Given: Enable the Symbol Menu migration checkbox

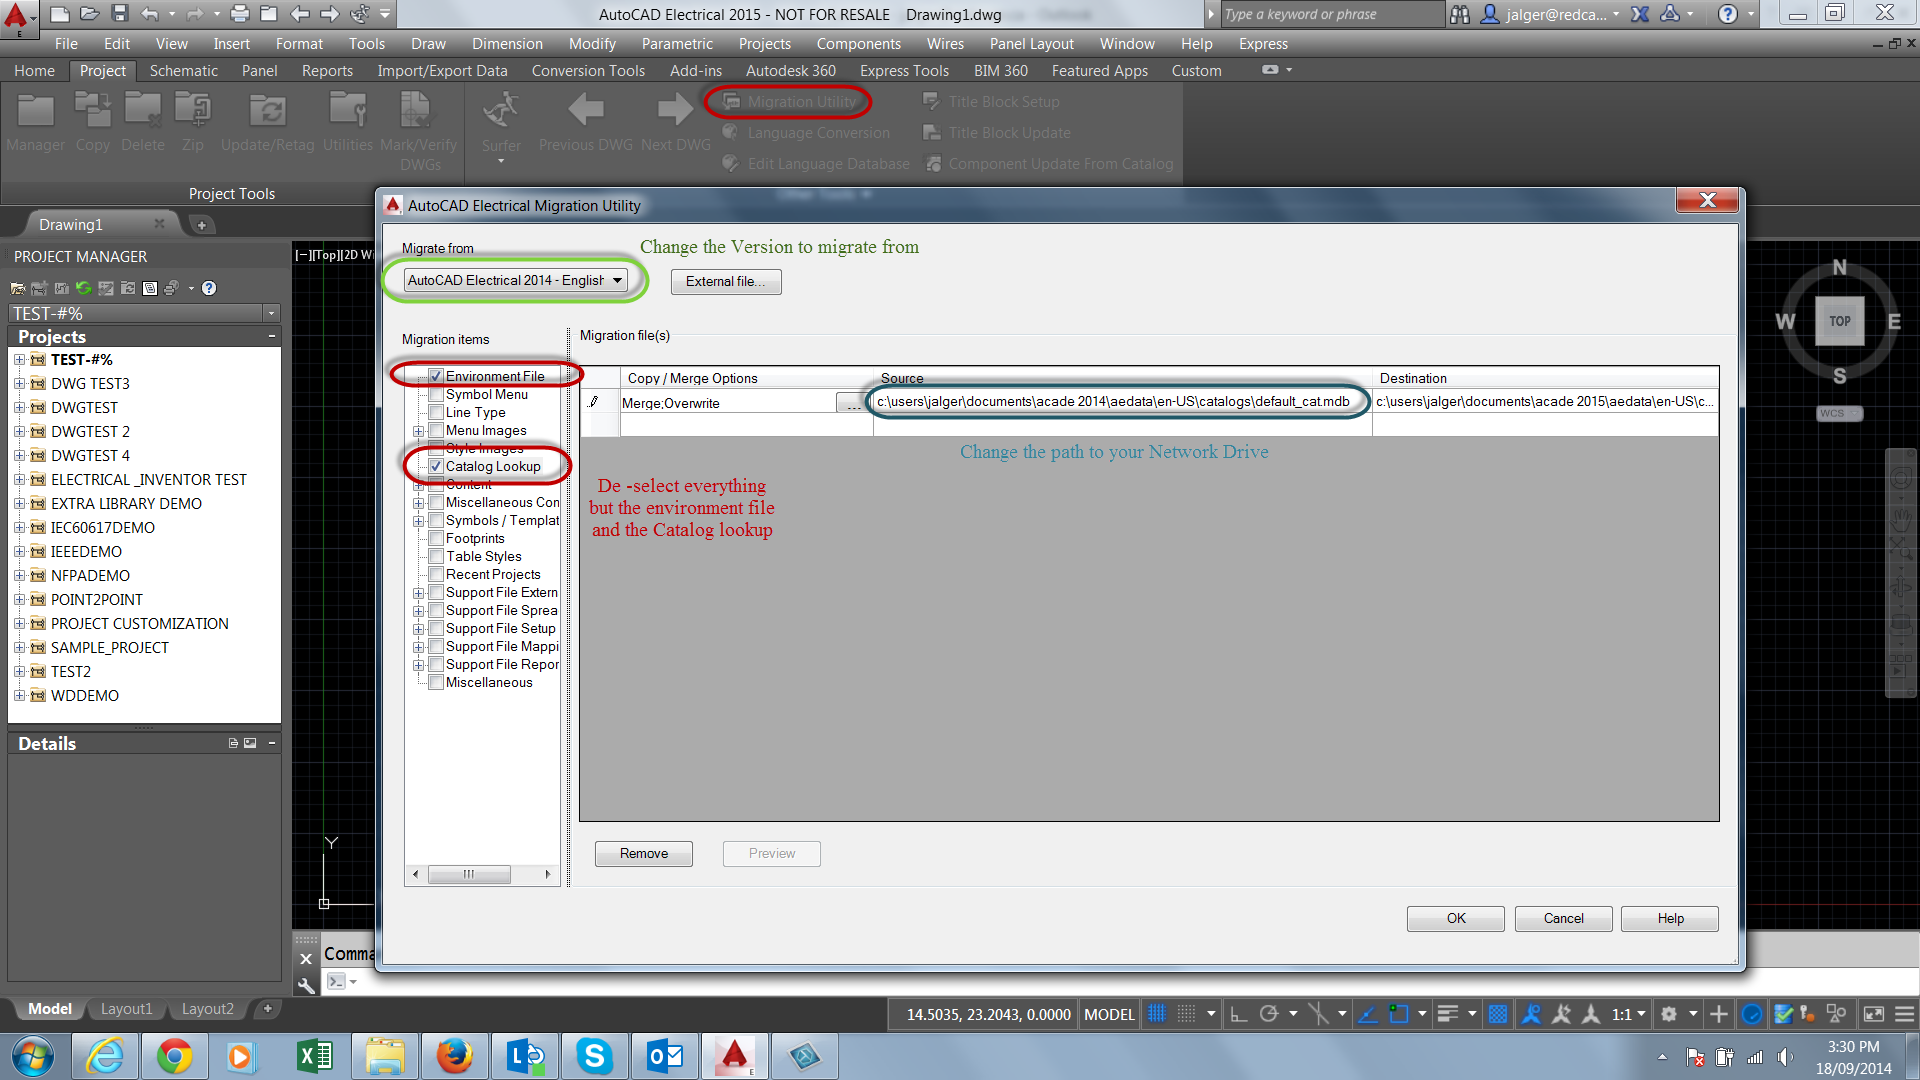Looking at the screenshot, I should [x=436, y=394].
